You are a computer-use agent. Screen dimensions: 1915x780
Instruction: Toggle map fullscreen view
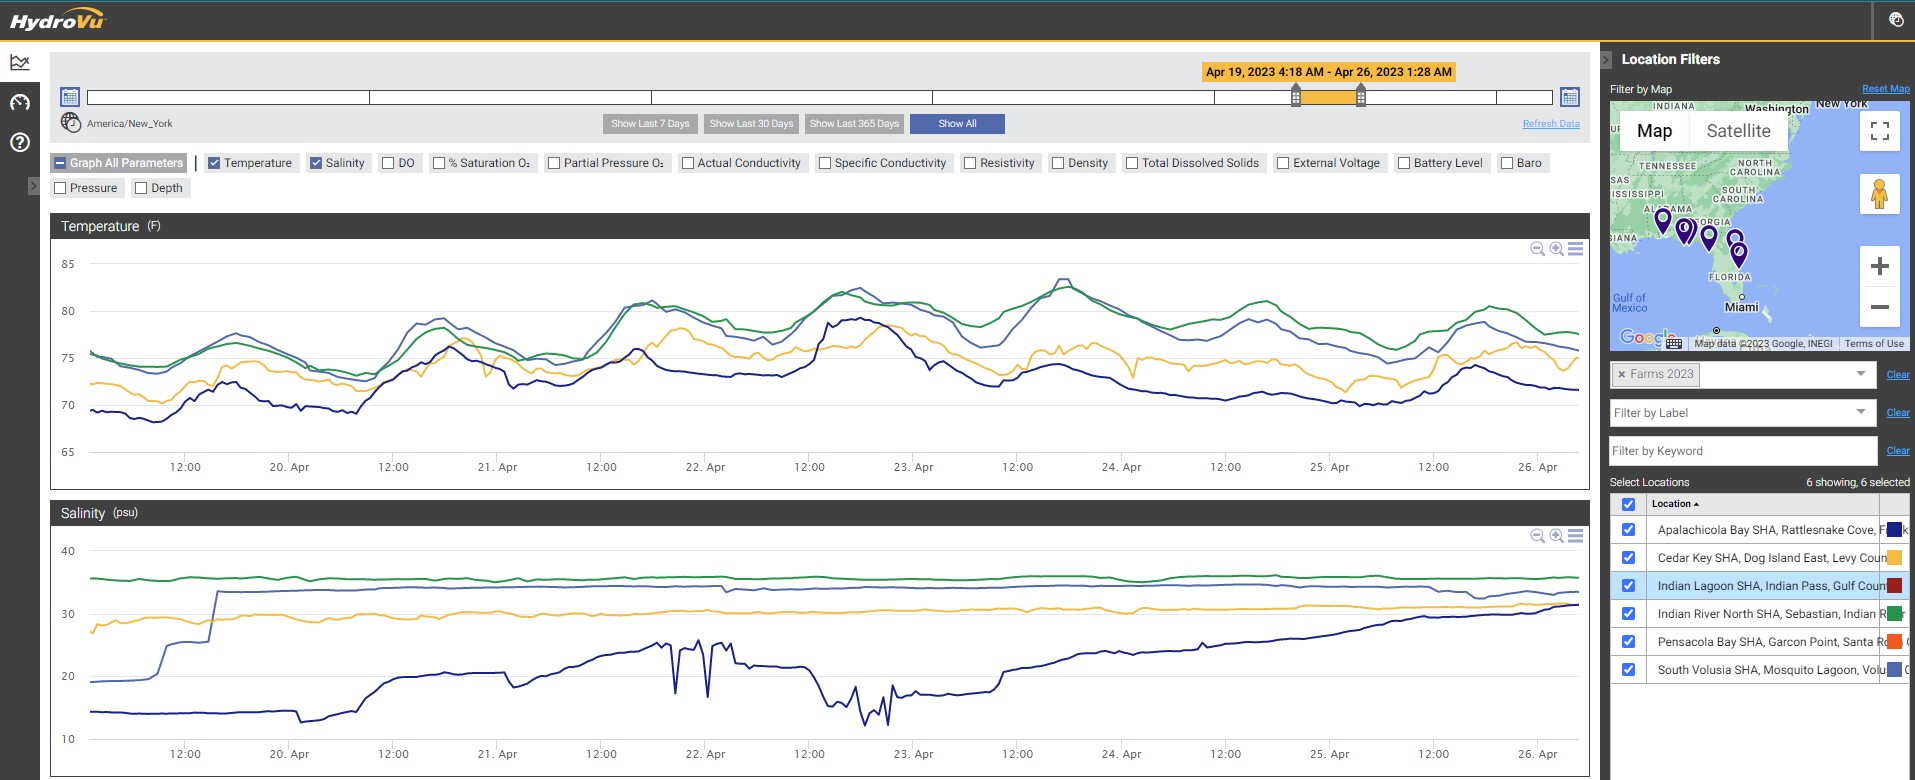(1879, 131)
